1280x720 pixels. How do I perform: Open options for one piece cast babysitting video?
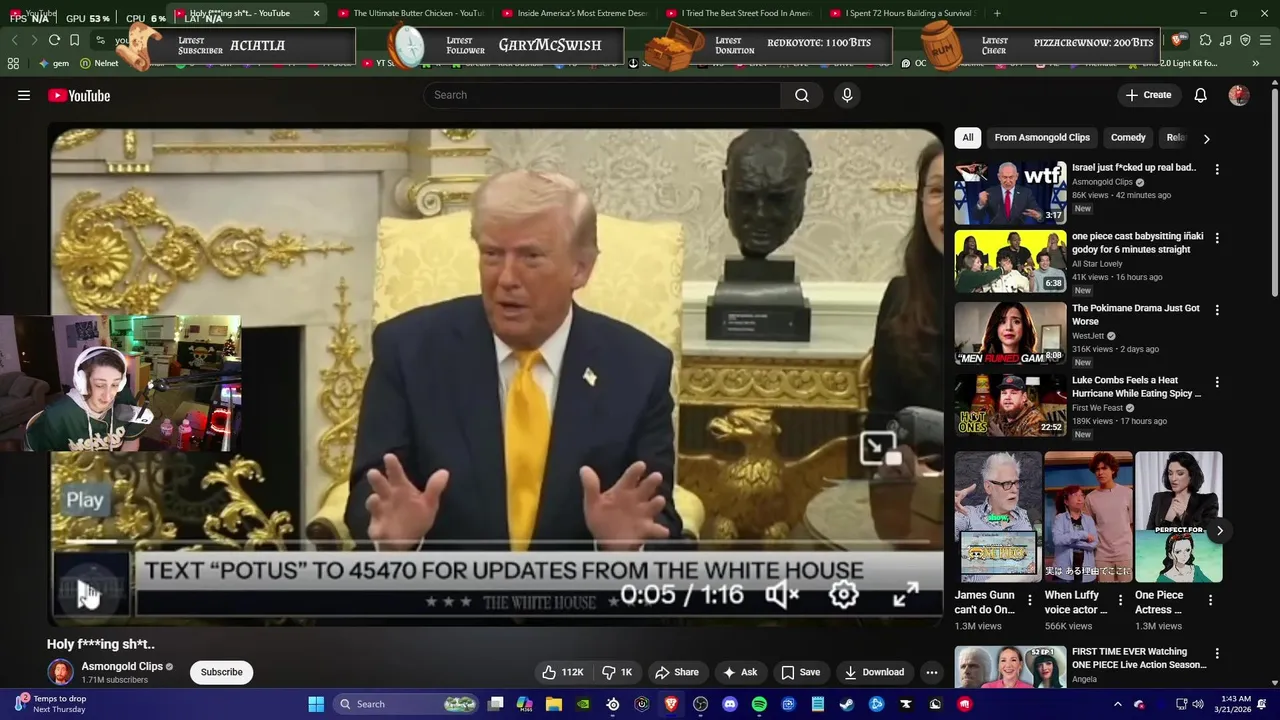(x=1217, y=239)
